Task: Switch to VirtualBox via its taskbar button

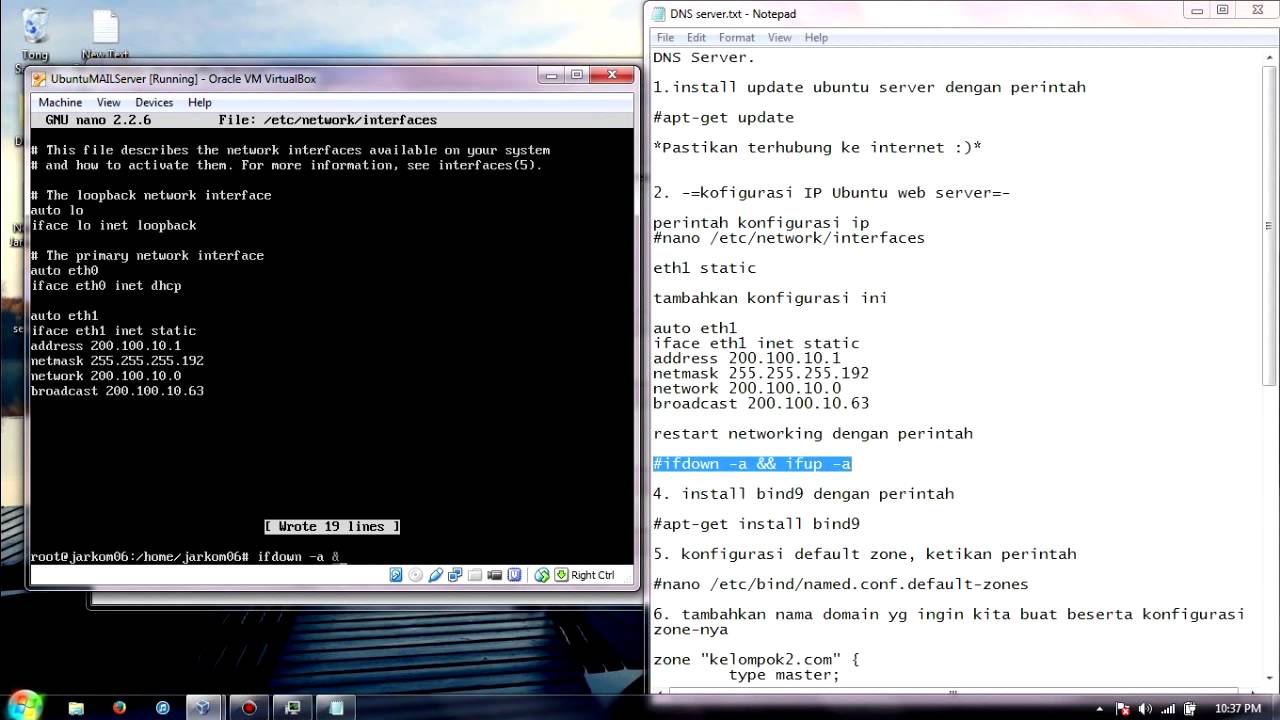Action: coord(204,707)
